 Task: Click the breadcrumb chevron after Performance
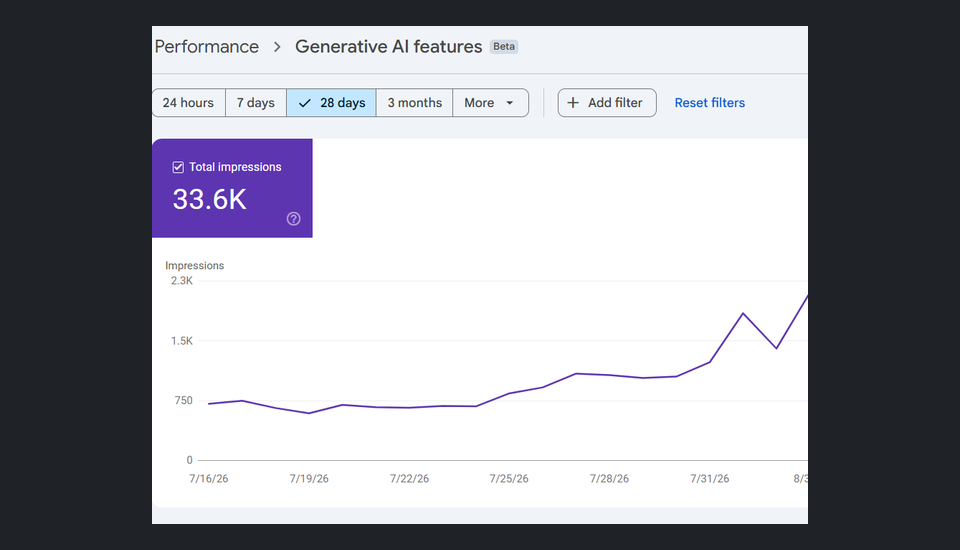277,47
